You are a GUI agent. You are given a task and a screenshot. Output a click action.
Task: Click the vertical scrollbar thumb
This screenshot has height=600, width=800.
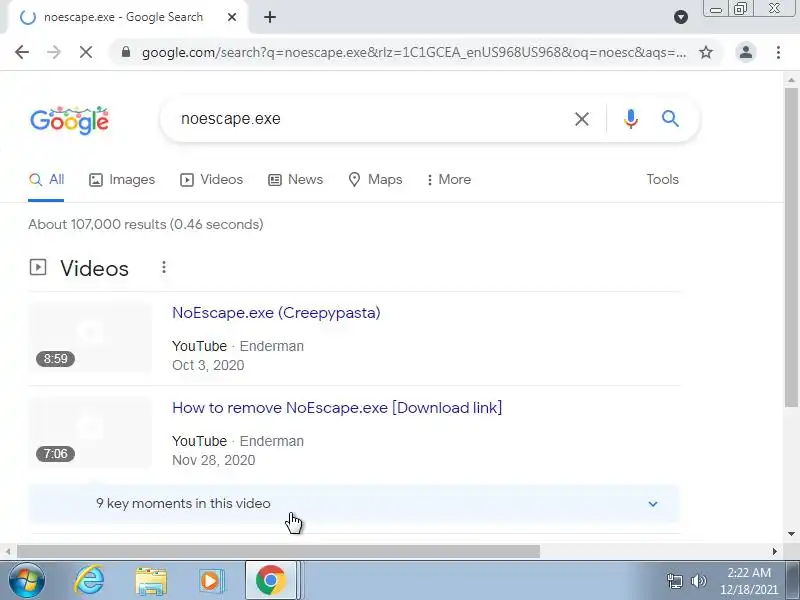[x=791, y=247]
